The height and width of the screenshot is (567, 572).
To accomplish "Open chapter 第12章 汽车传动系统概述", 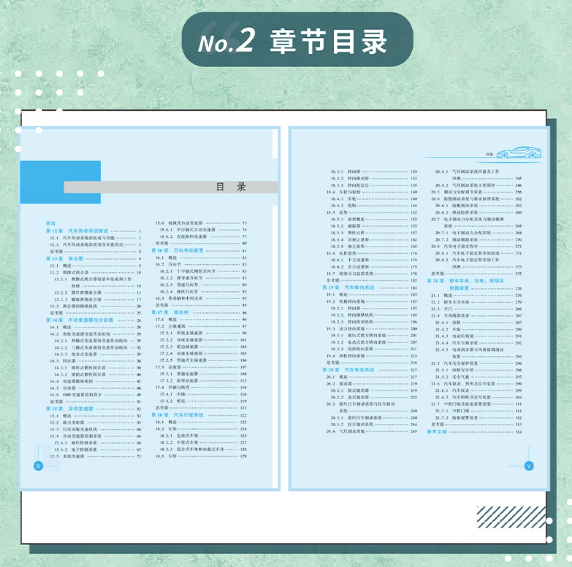I will click(x=93, y=231).
